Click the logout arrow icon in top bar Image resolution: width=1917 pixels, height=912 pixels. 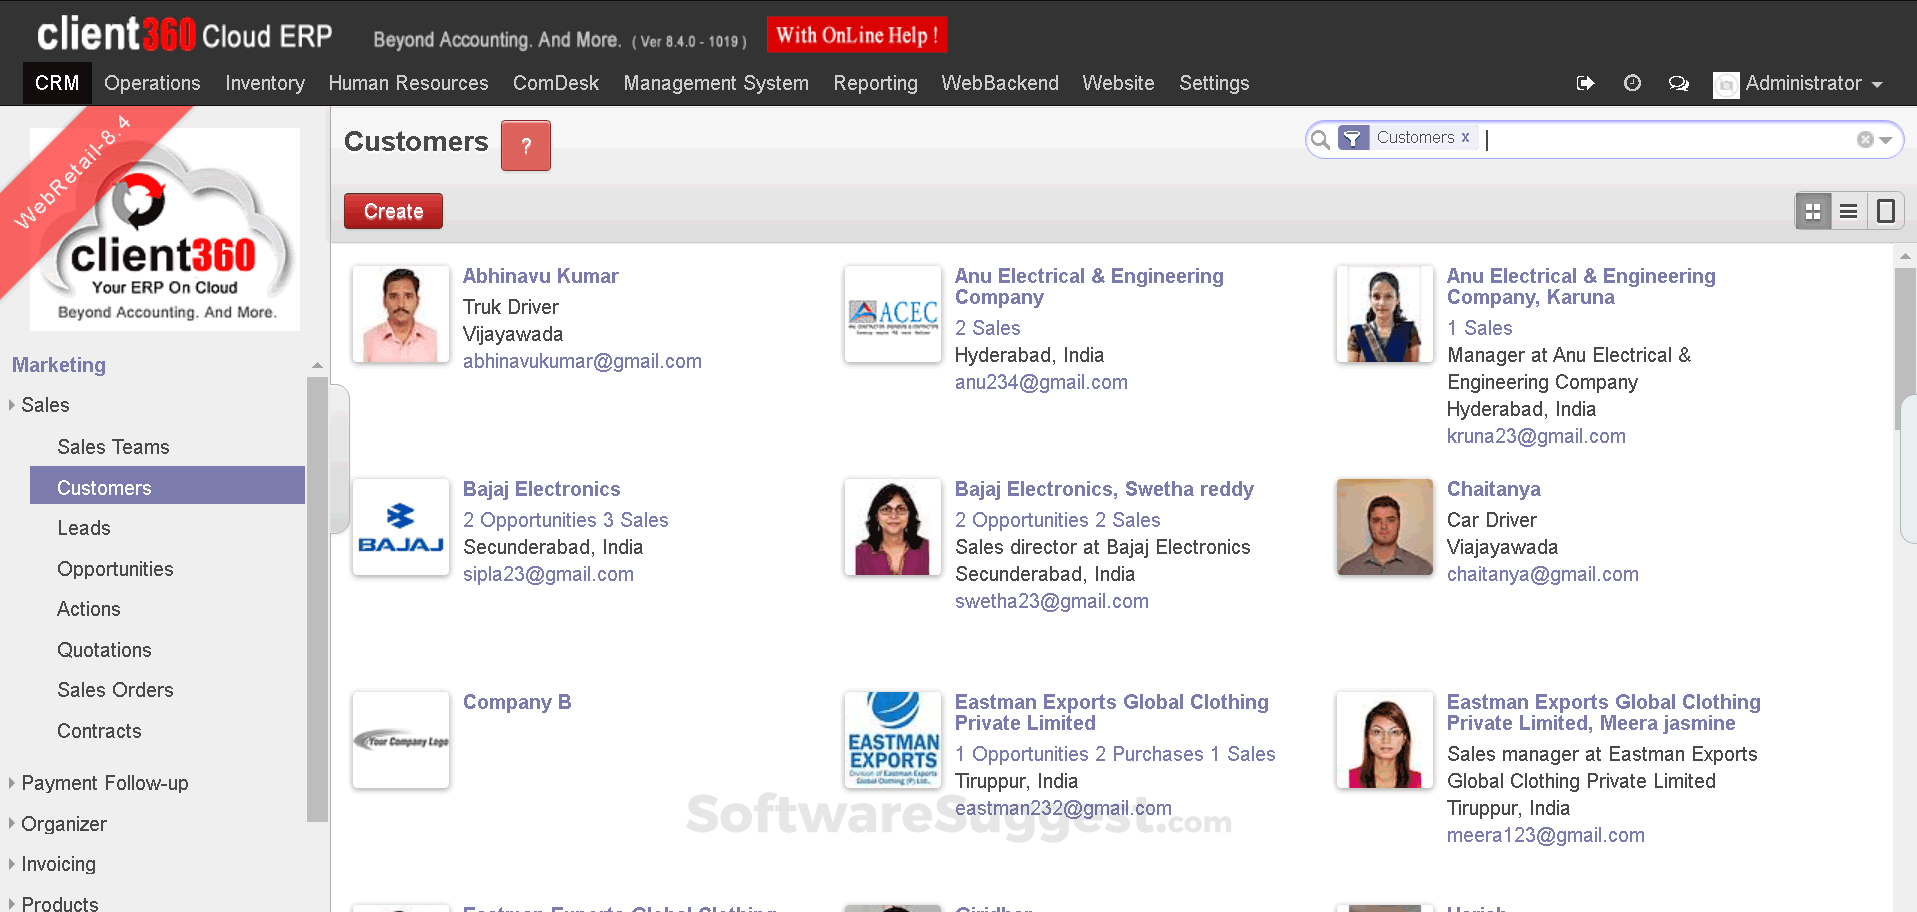(x=1585, y=83)
